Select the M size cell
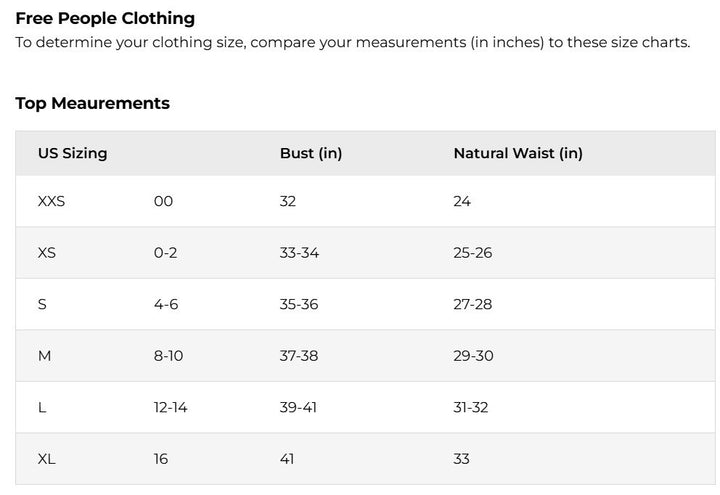 (44, 356)
